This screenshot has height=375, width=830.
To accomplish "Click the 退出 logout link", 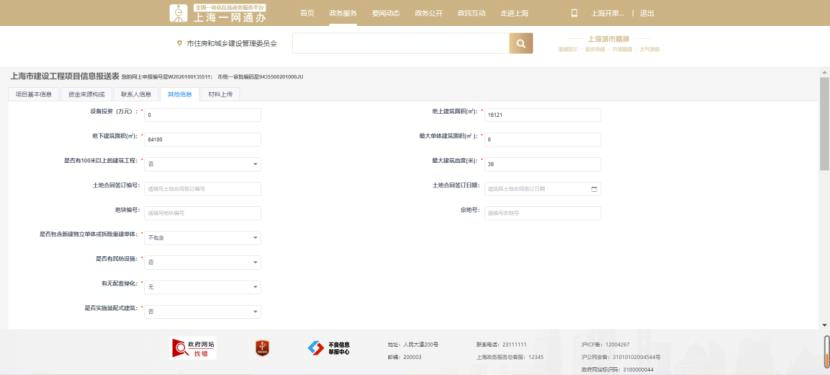I will (647, 13).
